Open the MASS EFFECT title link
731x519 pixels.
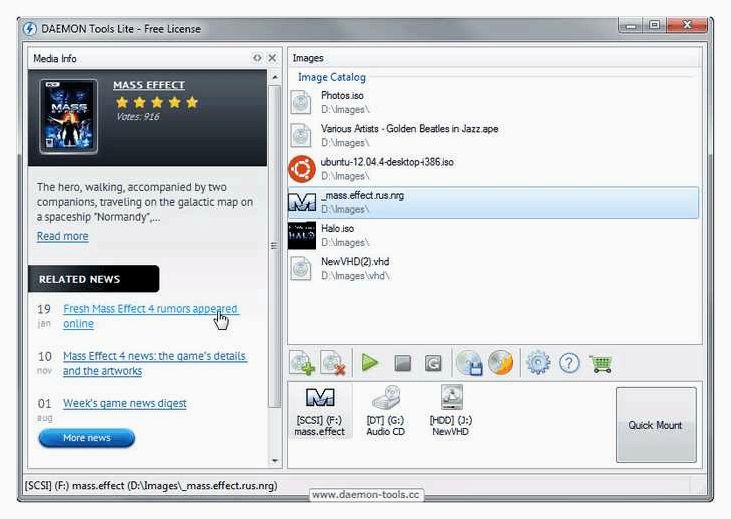coord(149,85)
